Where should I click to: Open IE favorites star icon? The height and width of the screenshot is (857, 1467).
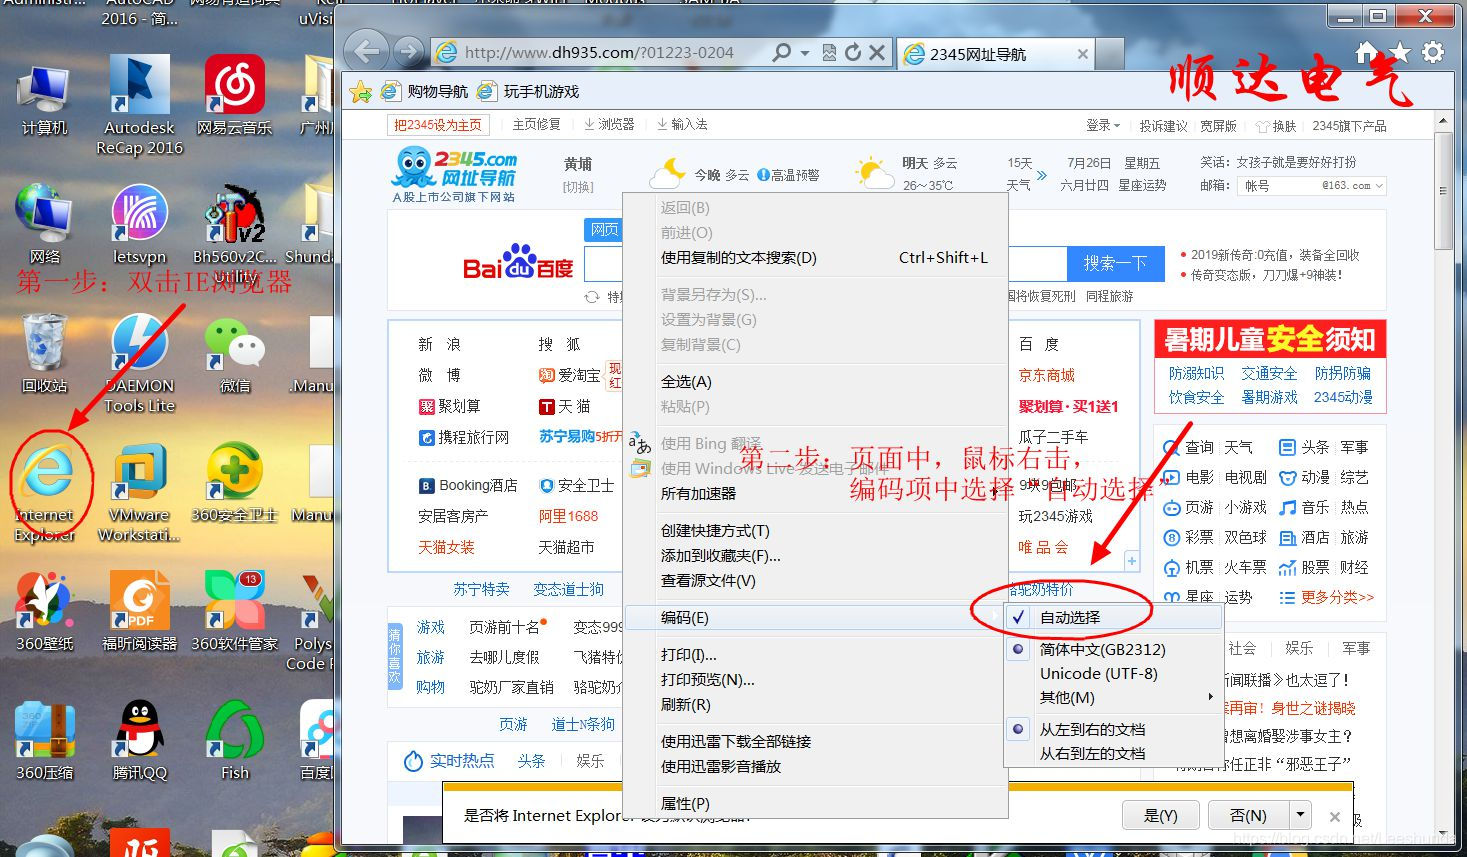[1400, 52]
